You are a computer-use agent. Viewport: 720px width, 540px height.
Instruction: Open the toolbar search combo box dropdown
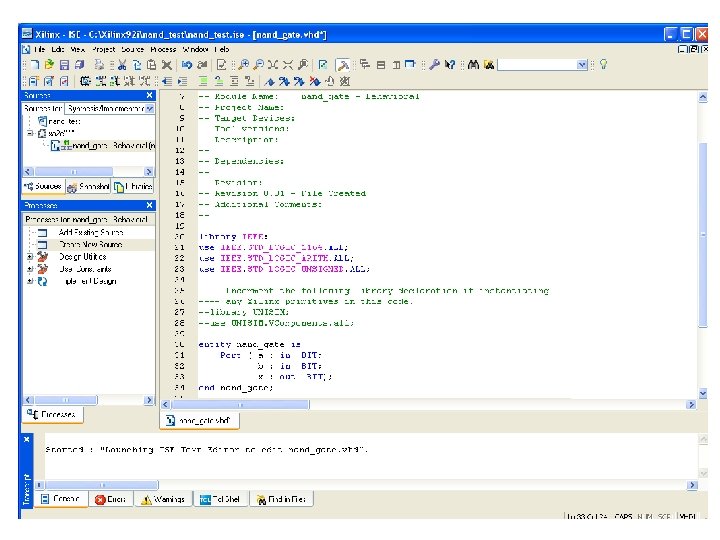click(582, 64)
